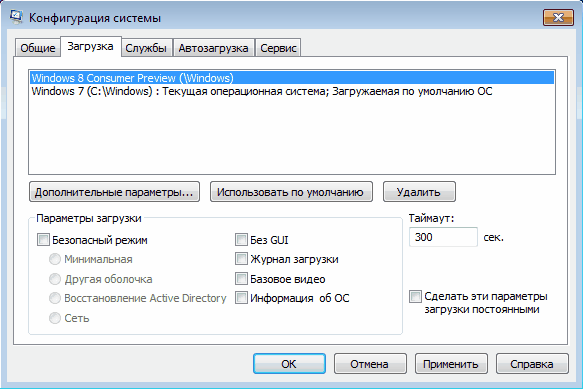Click the Отмена button
Image resolution: width=583 pixels, height=389 pixels.
click(370, 364)
